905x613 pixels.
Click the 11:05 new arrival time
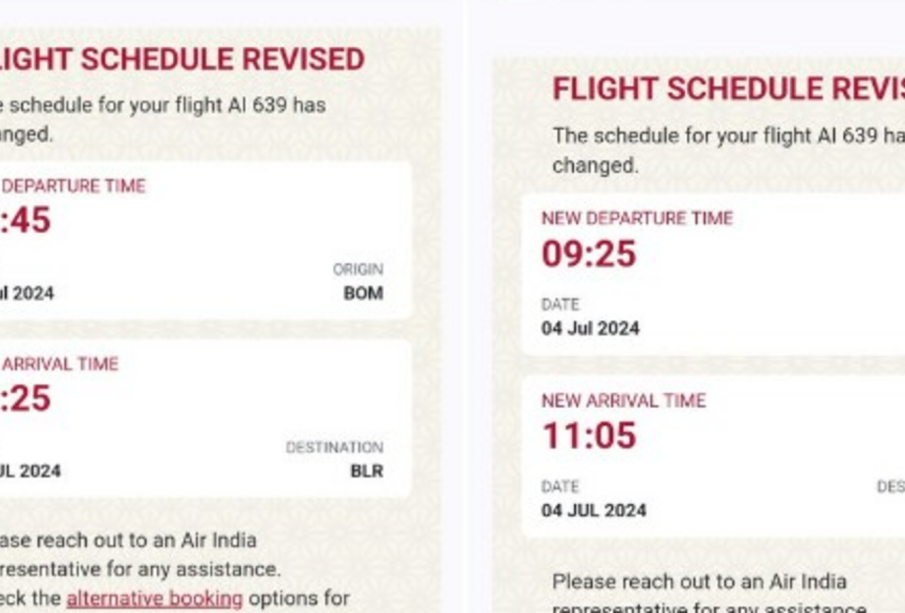click(589, 435)
